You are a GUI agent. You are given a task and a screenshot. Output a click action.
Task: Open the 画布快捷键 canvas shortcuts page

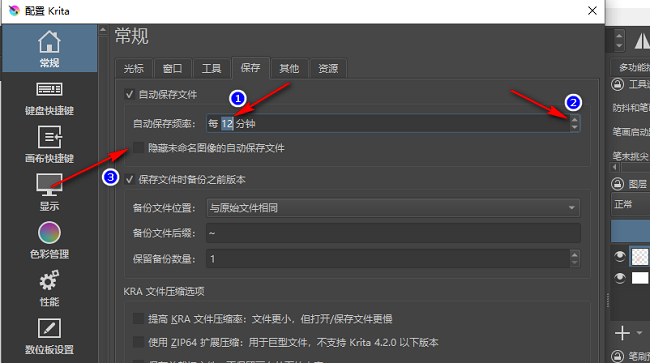click(49, 145)
